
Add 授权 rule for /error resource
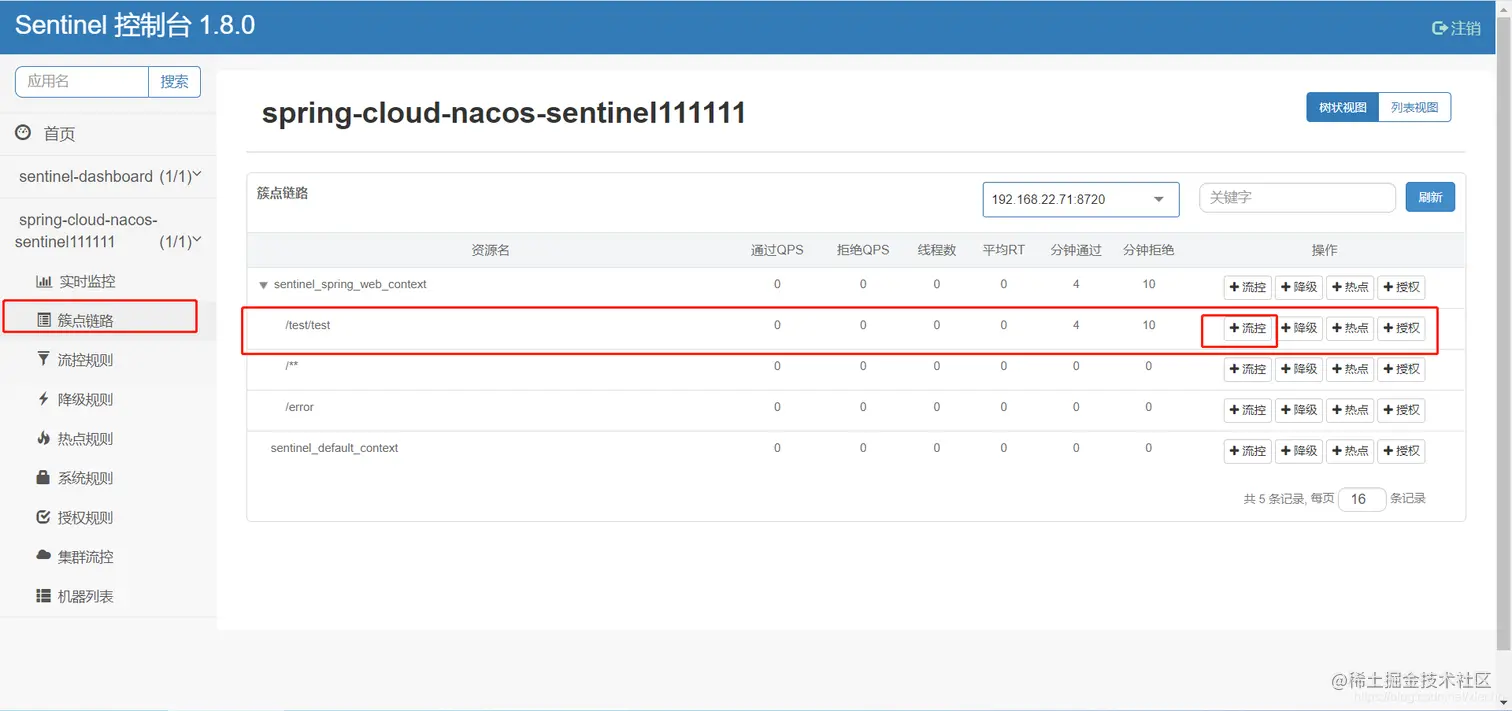coord(1401,410)
